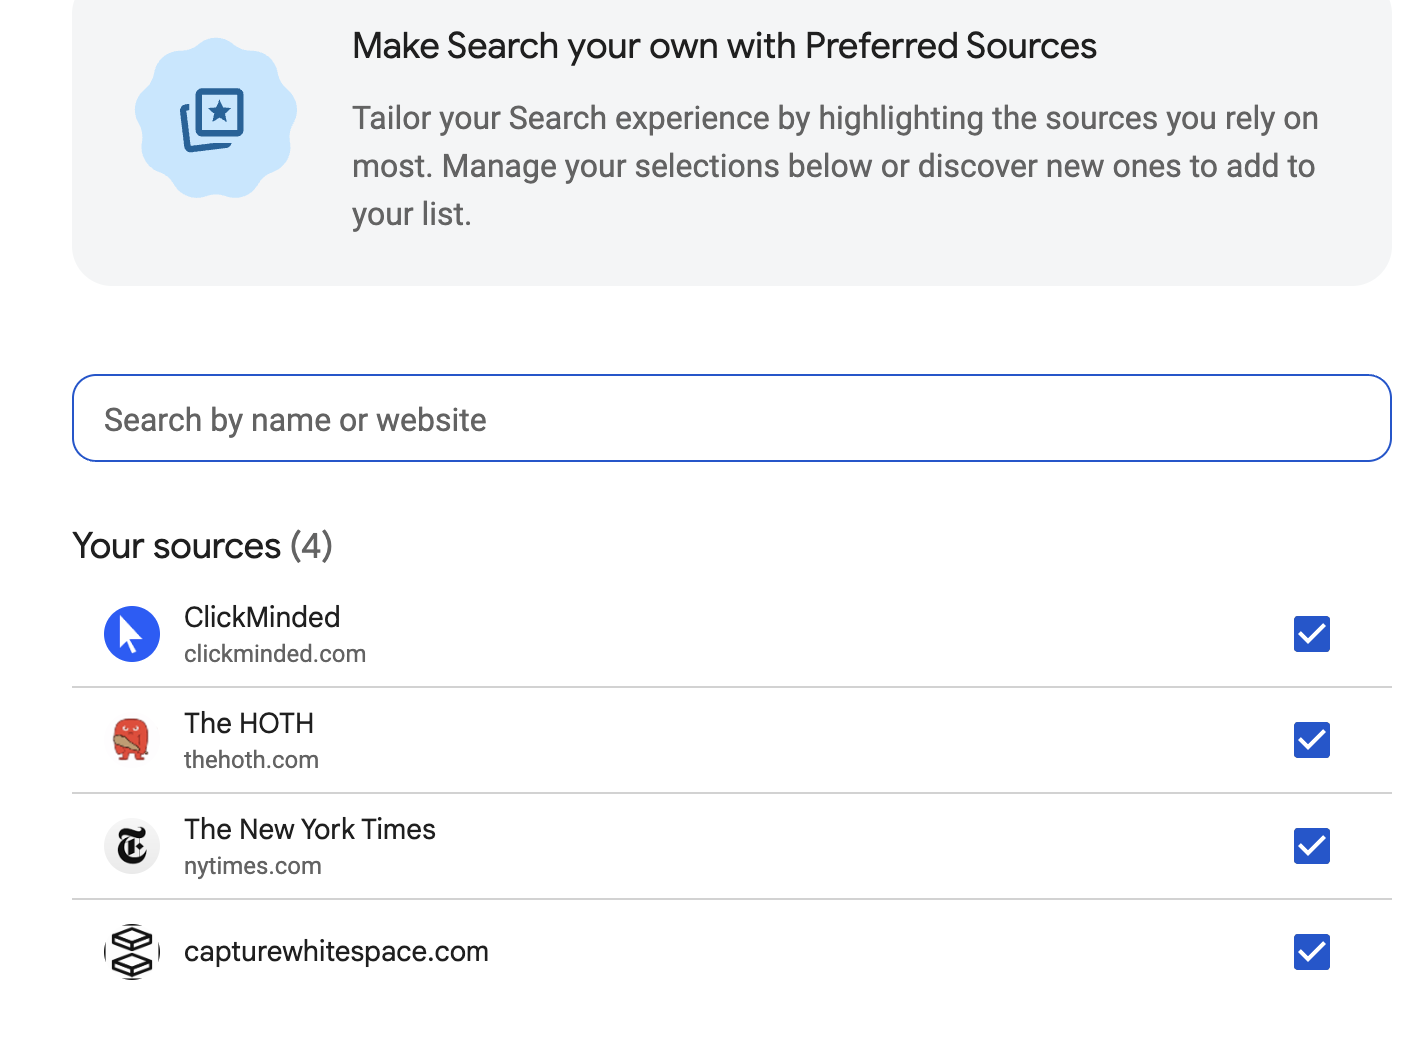The height and width of the screenshot is (1048, 1428).
Task: Uncheck The HOTH source checkbox
Action: [1312, 740]
